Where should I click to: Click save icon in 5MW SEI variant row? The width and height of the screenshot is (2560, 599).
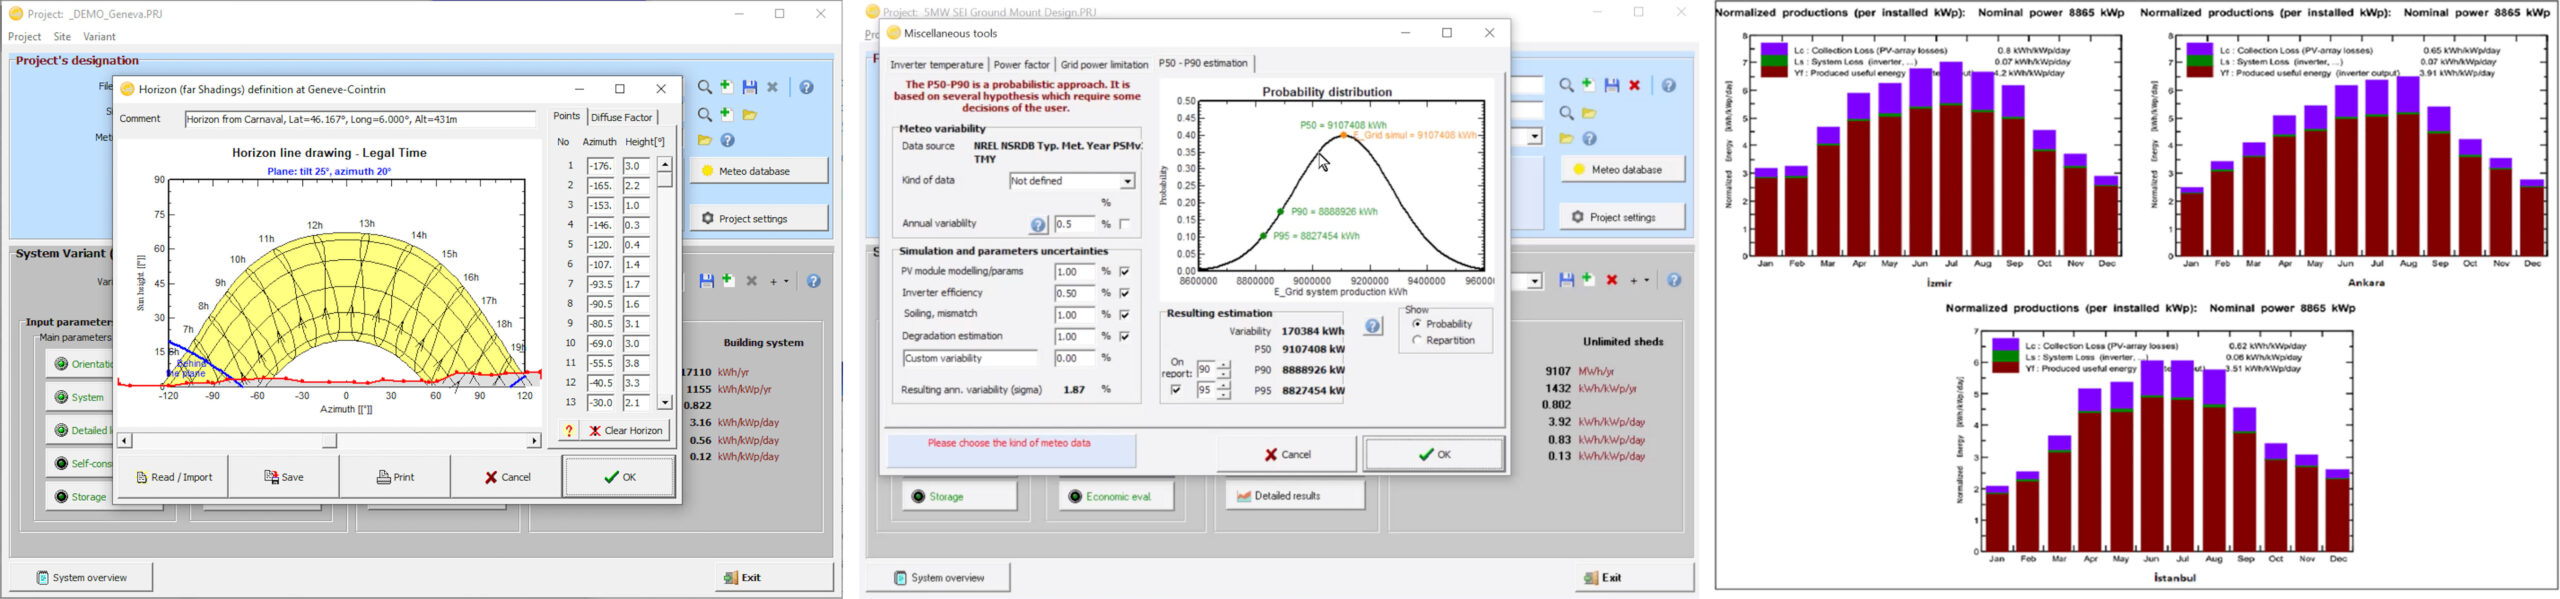coord(1567,280)
